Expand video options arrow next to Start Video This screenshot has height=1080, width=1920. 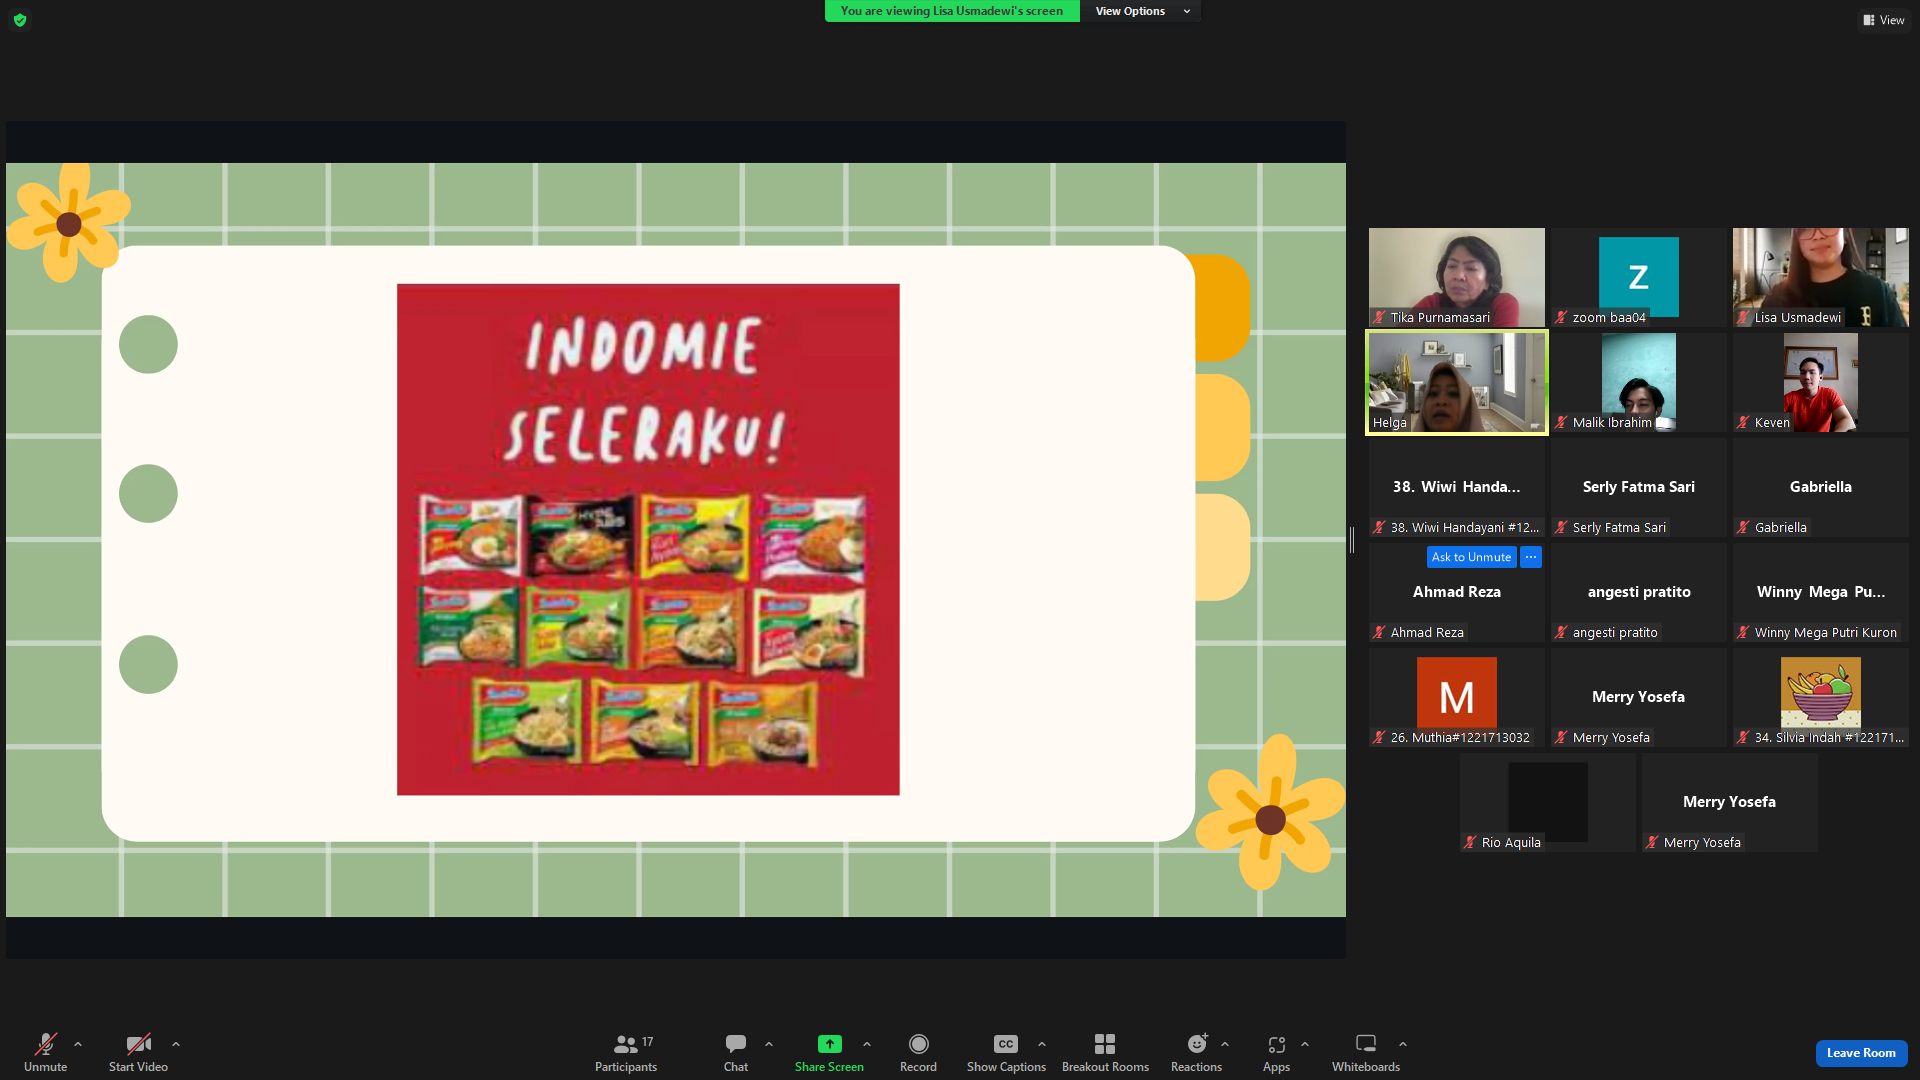176,1044
